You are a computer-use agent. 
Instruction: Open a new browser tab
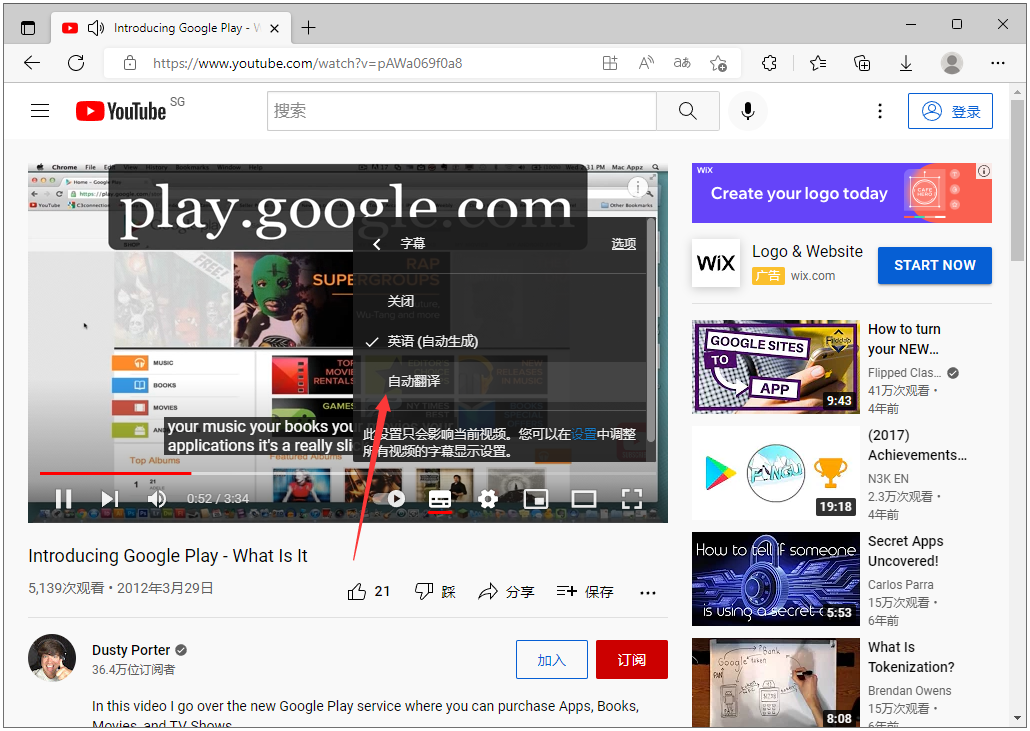(308, 28)
